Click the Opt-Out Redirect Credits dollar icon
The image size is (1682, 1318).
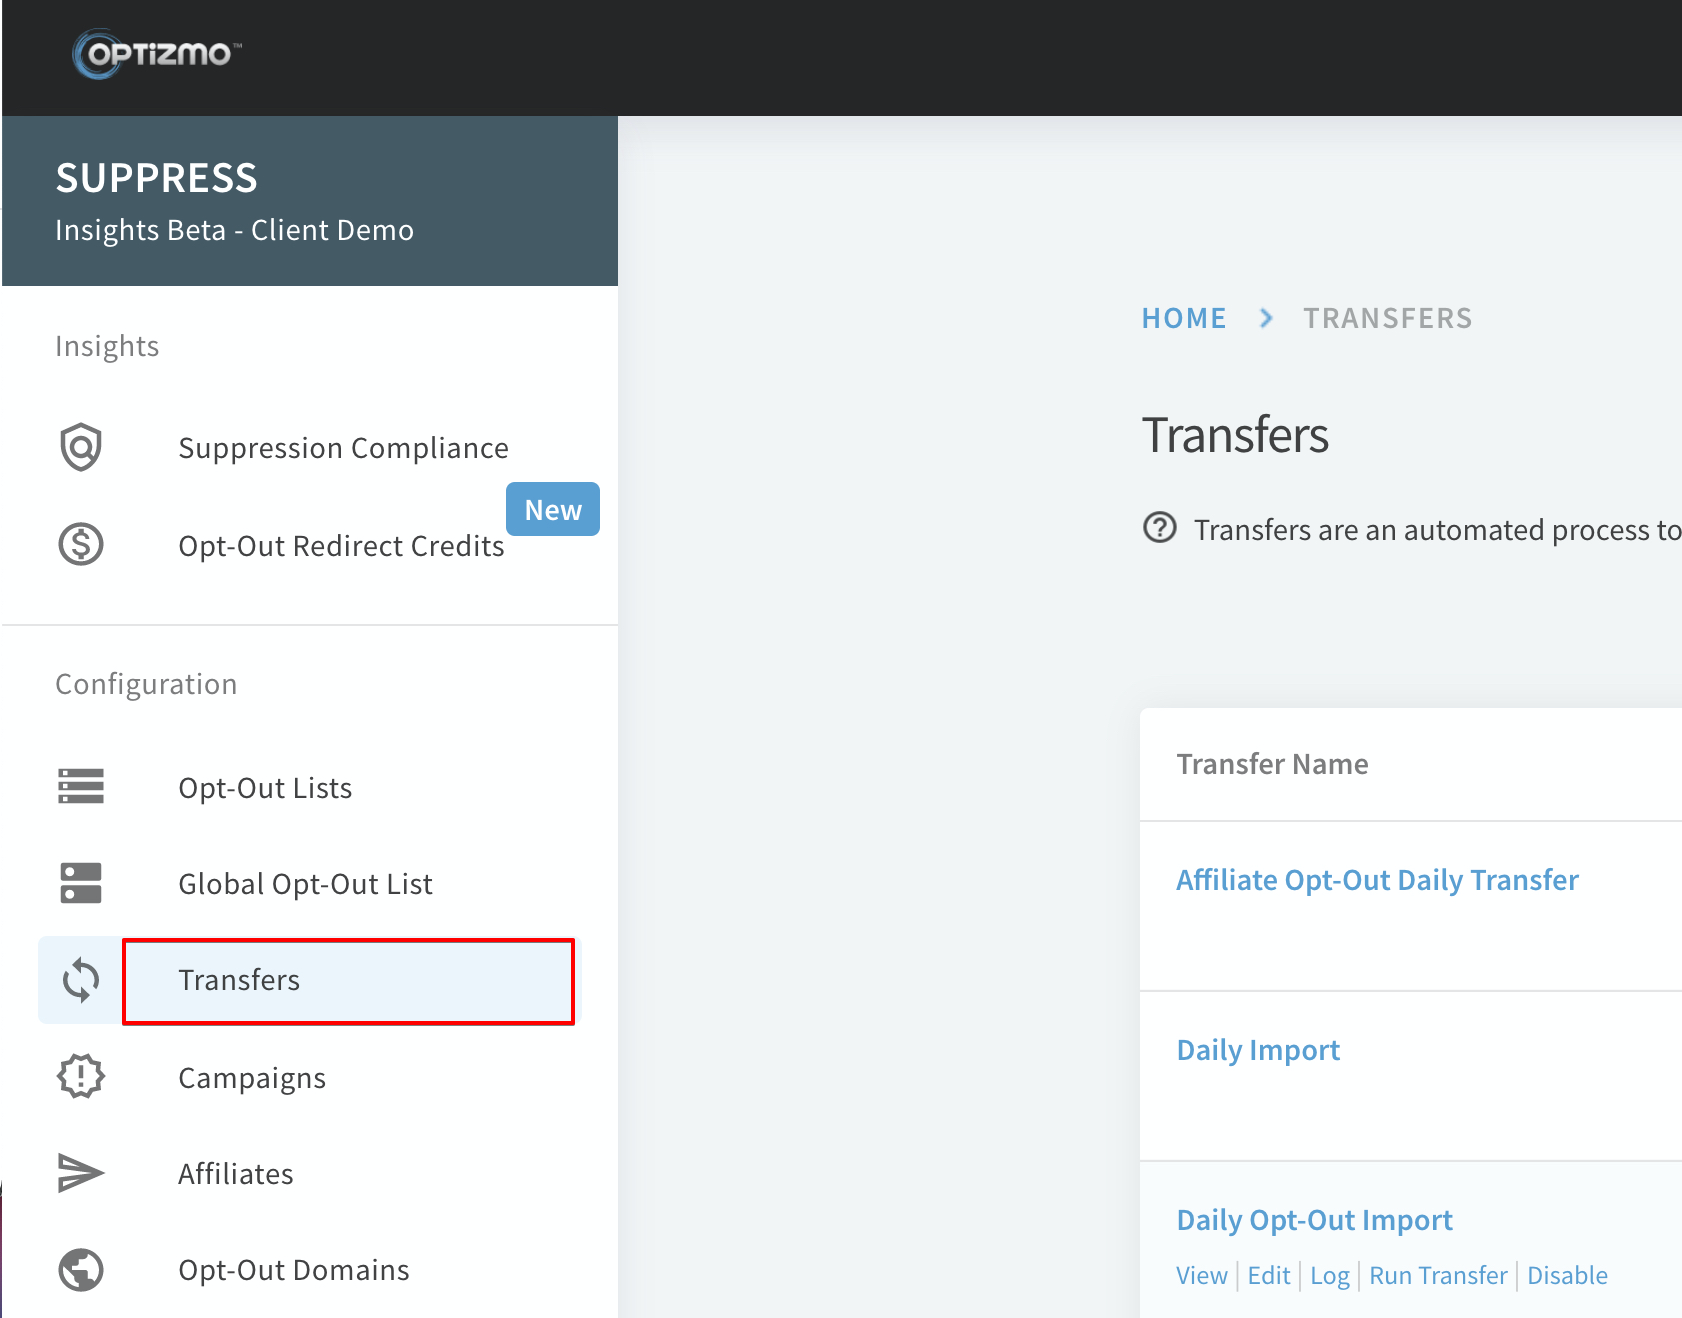[x=81, y=544]
